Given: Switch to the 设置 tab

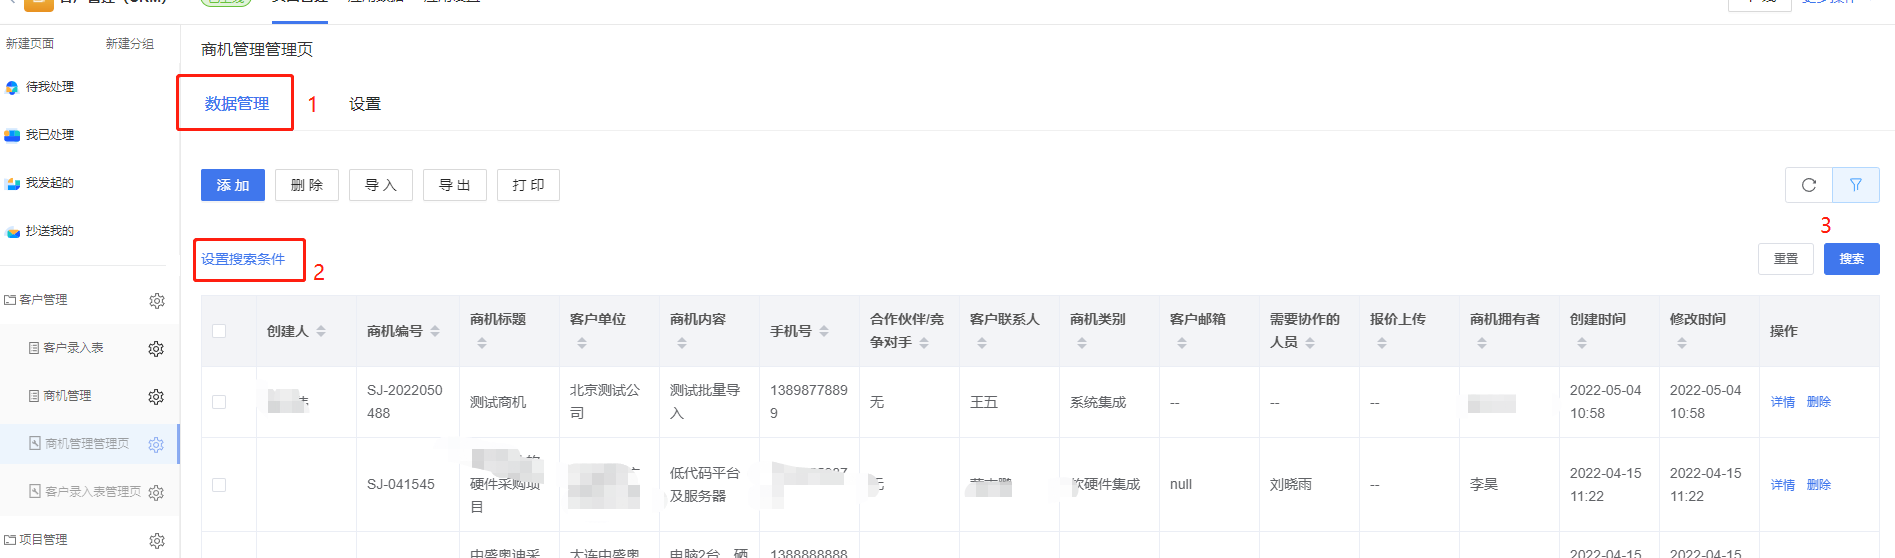Looking at the screenshot, I should (x=365, y=104).
